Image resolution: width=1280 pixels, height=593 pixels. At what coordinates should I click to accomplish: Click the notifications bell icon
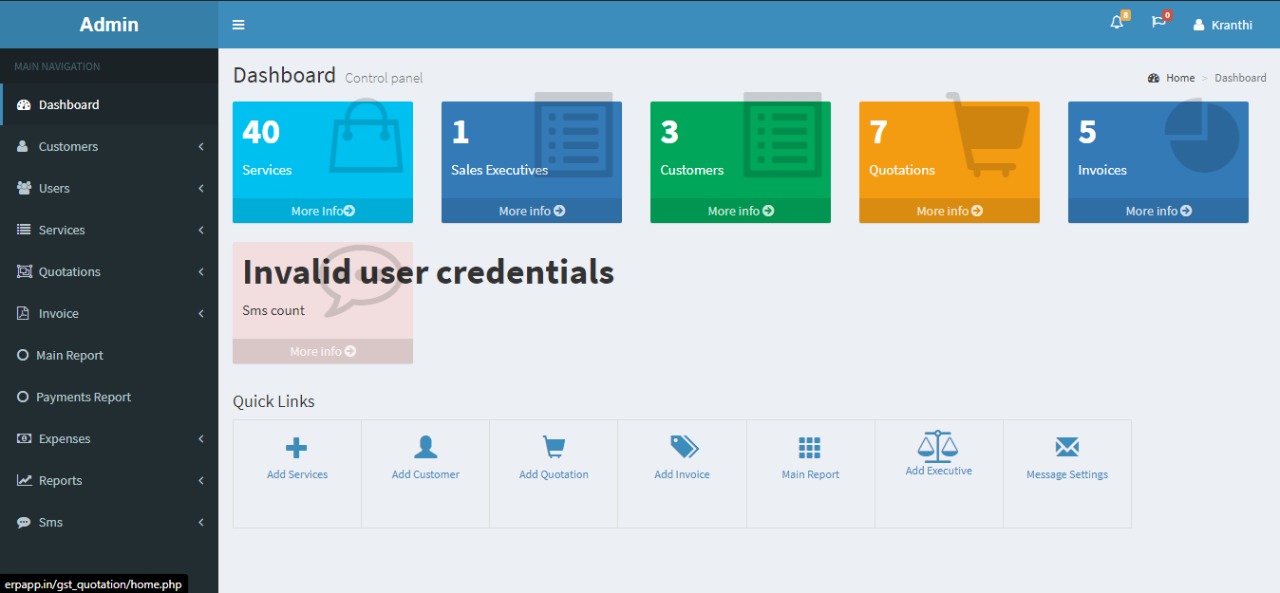point(1117,23)
